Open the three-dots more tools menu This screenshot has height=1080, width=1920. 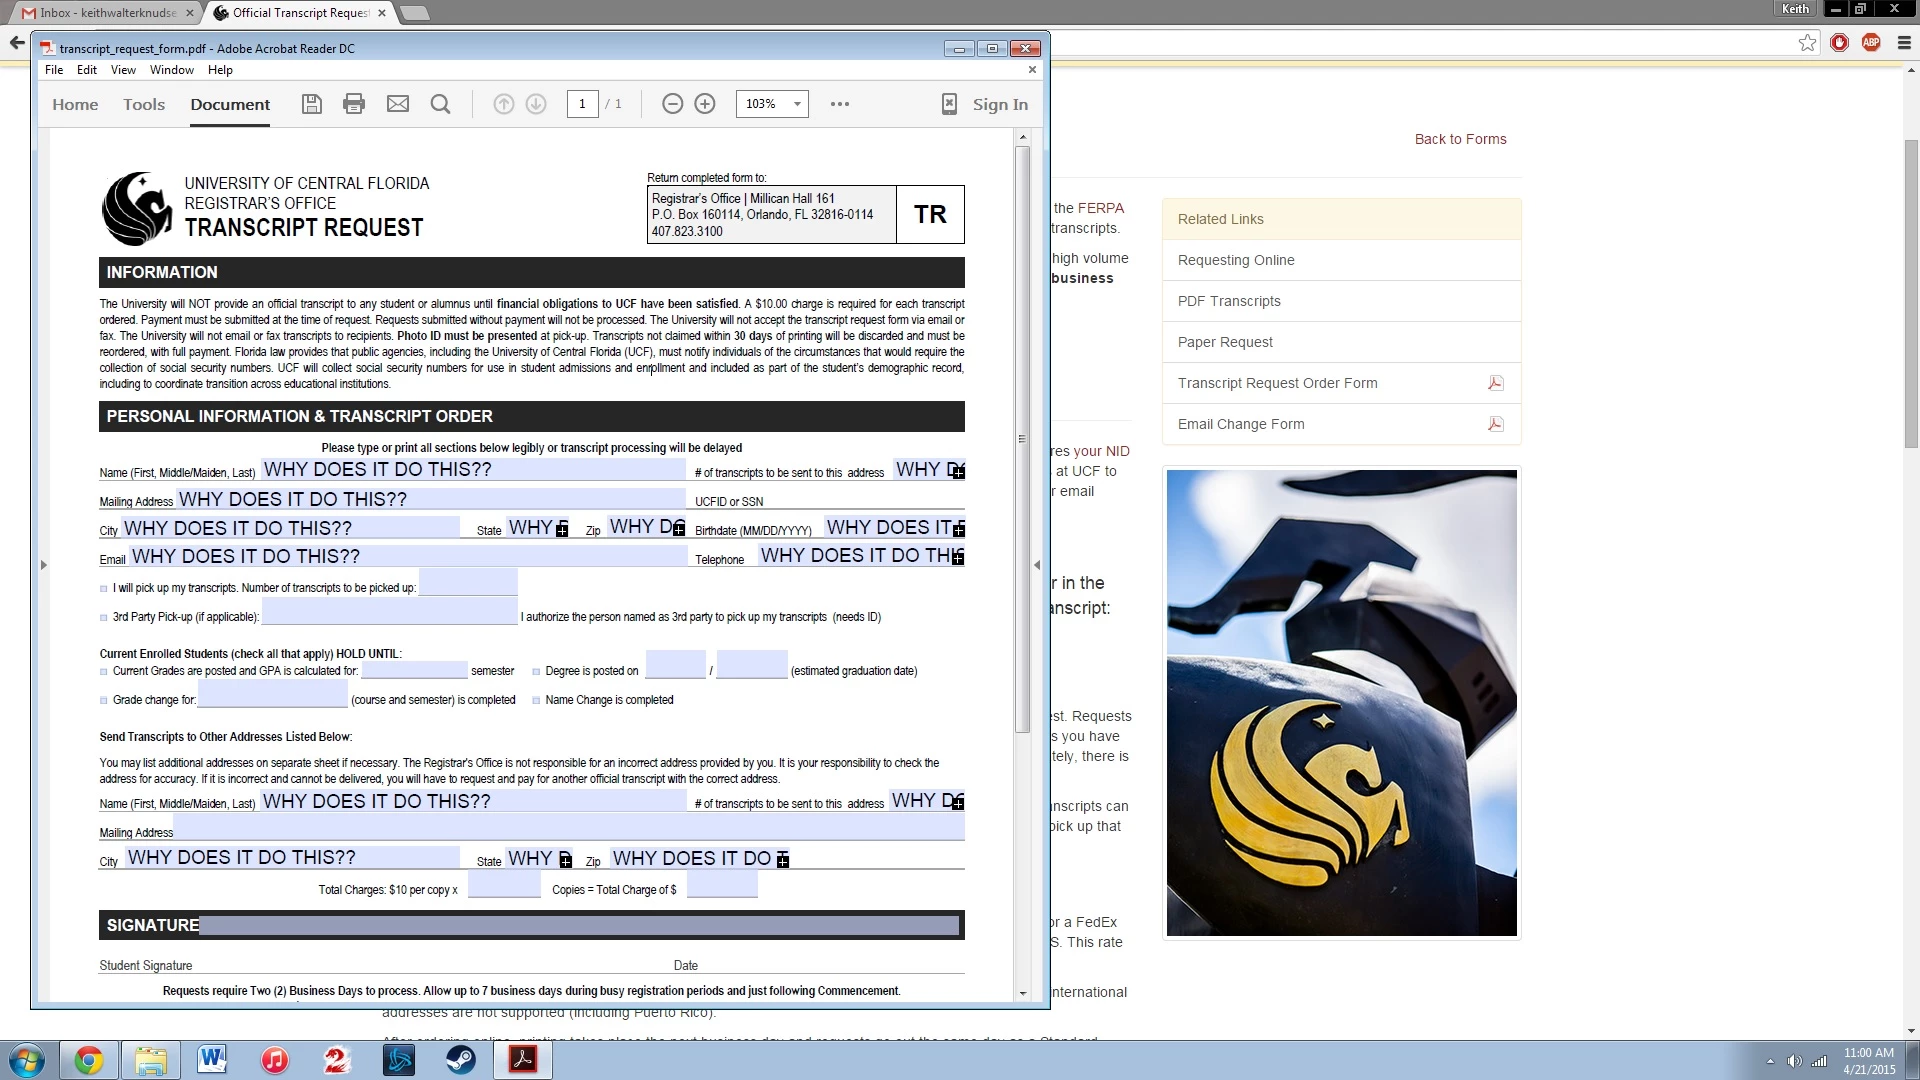tap(840, 104)
